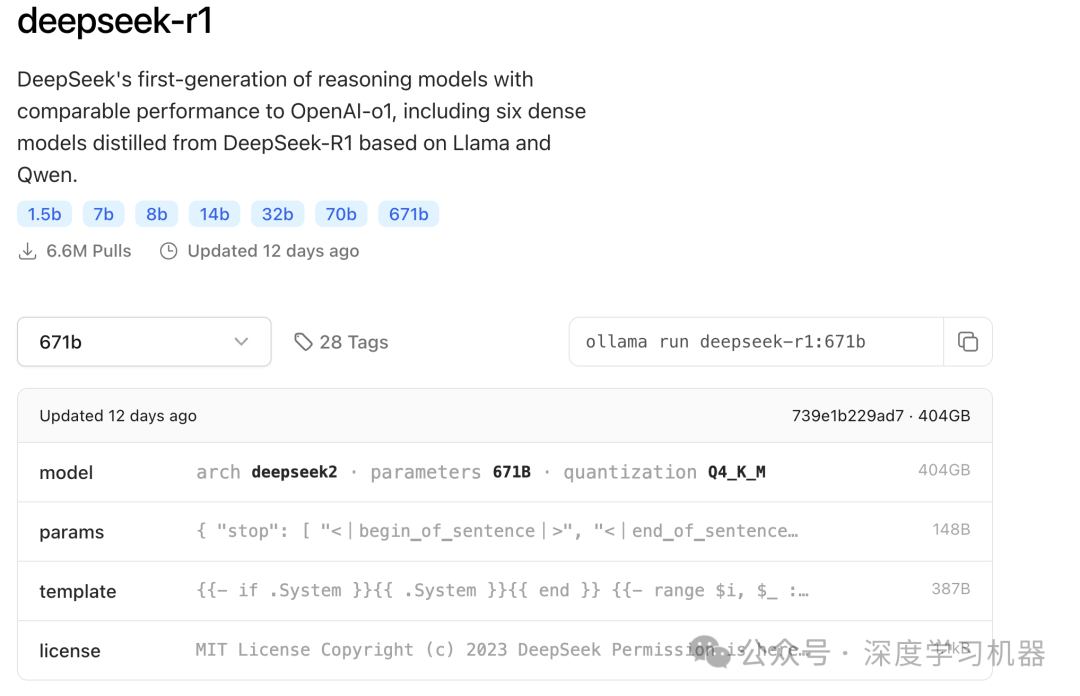
Task: Select the 32b size tag
Action: point(278,214)
